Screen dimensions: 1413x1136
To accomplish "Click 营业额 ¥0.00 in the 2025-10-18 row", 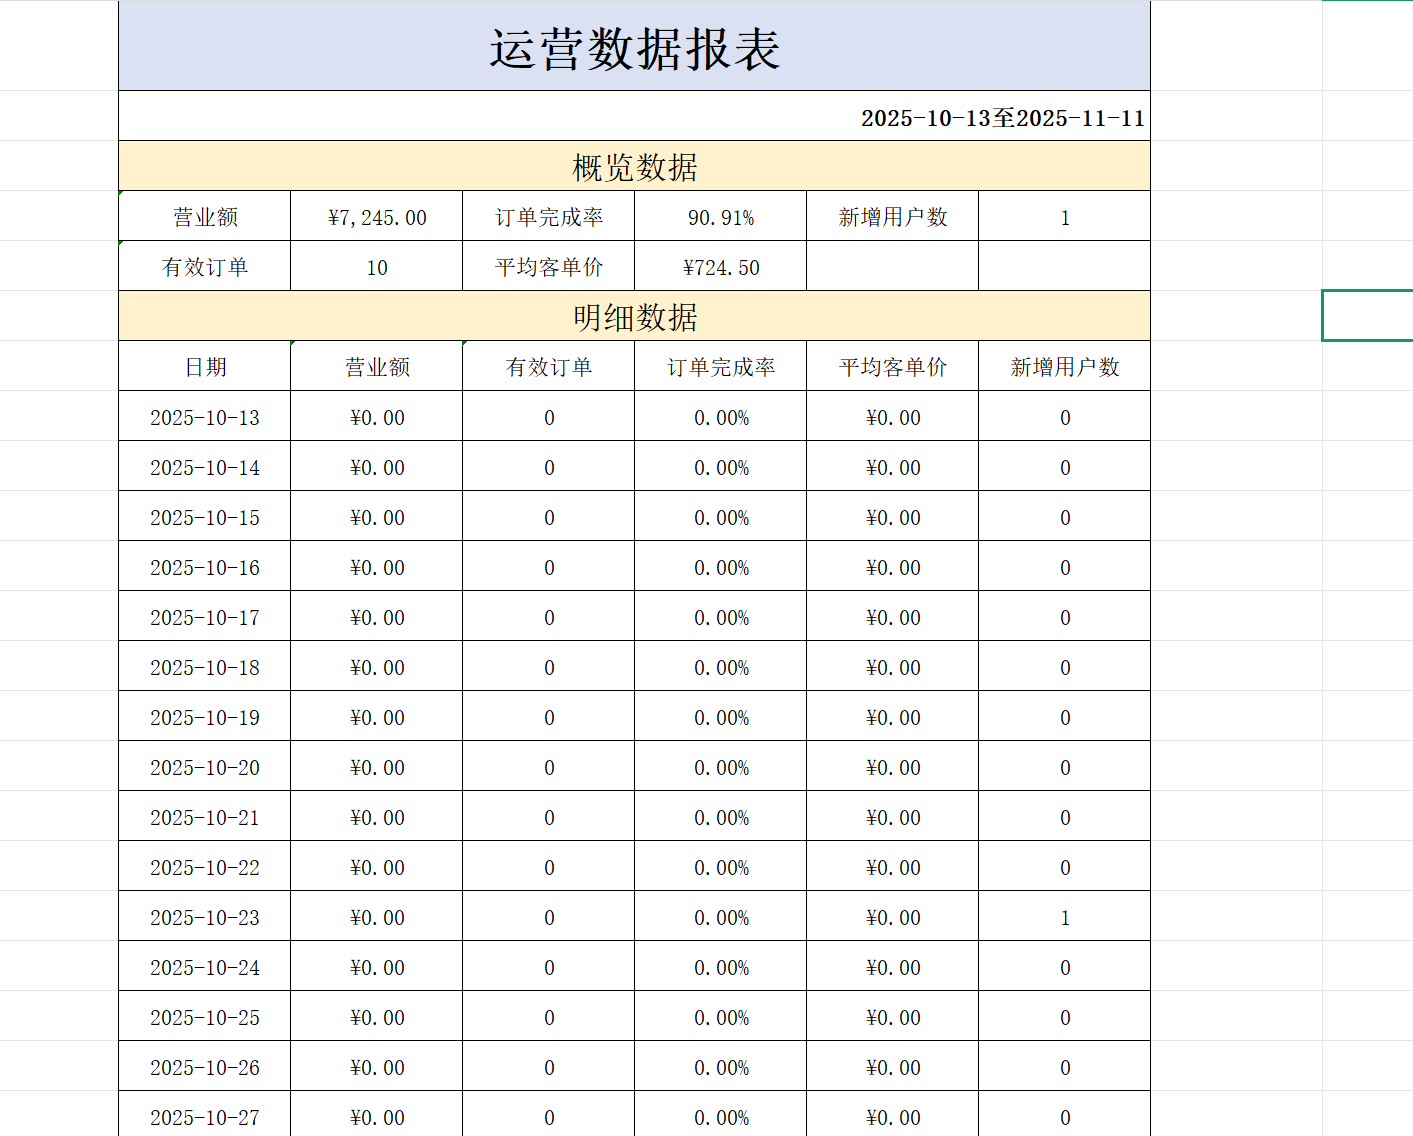I will [377, 666].
